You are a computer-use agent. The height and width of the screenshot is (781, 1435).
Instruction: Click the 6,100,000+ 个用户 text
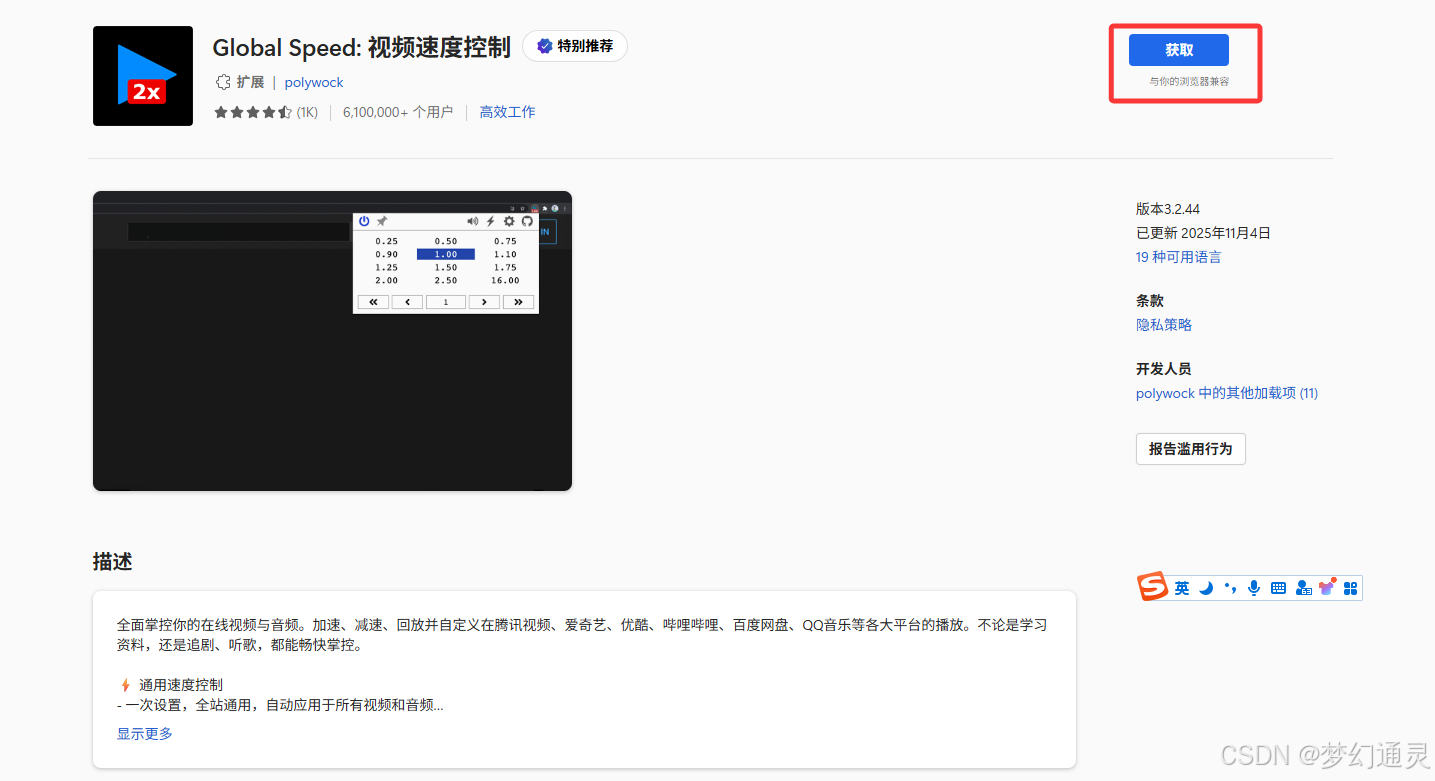click(x=398, y=112)
